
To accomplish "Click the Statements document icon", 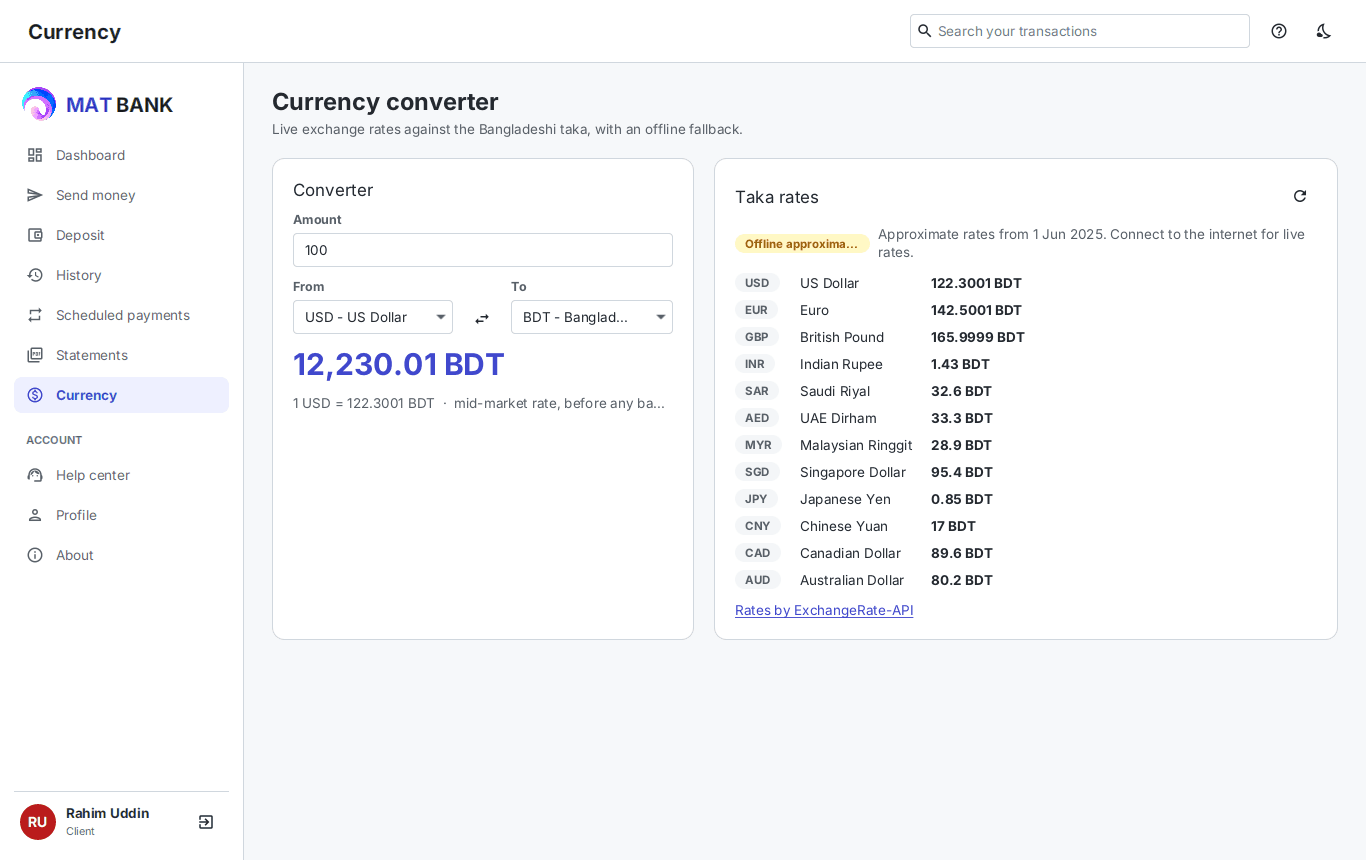I will 35,355.
